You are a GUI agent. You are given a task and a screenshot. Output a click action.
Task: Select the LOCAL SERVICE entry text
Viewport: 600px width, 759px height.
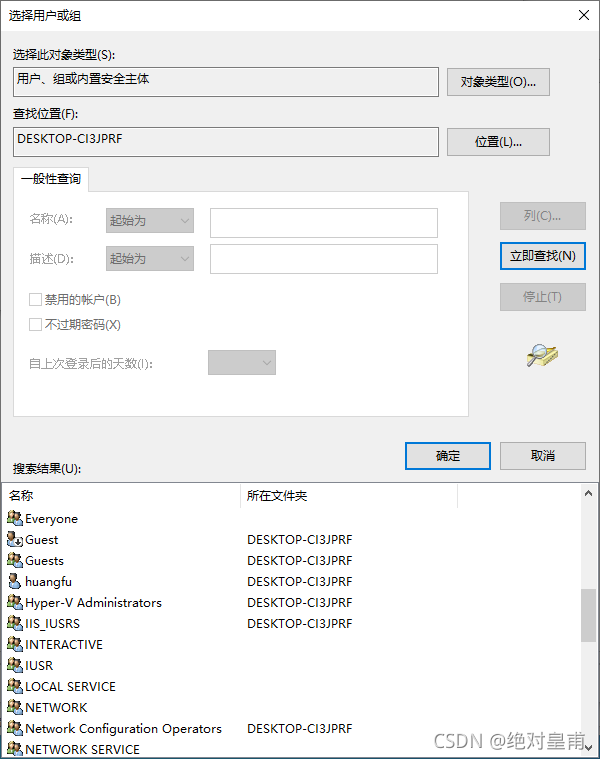coord(70,686)
